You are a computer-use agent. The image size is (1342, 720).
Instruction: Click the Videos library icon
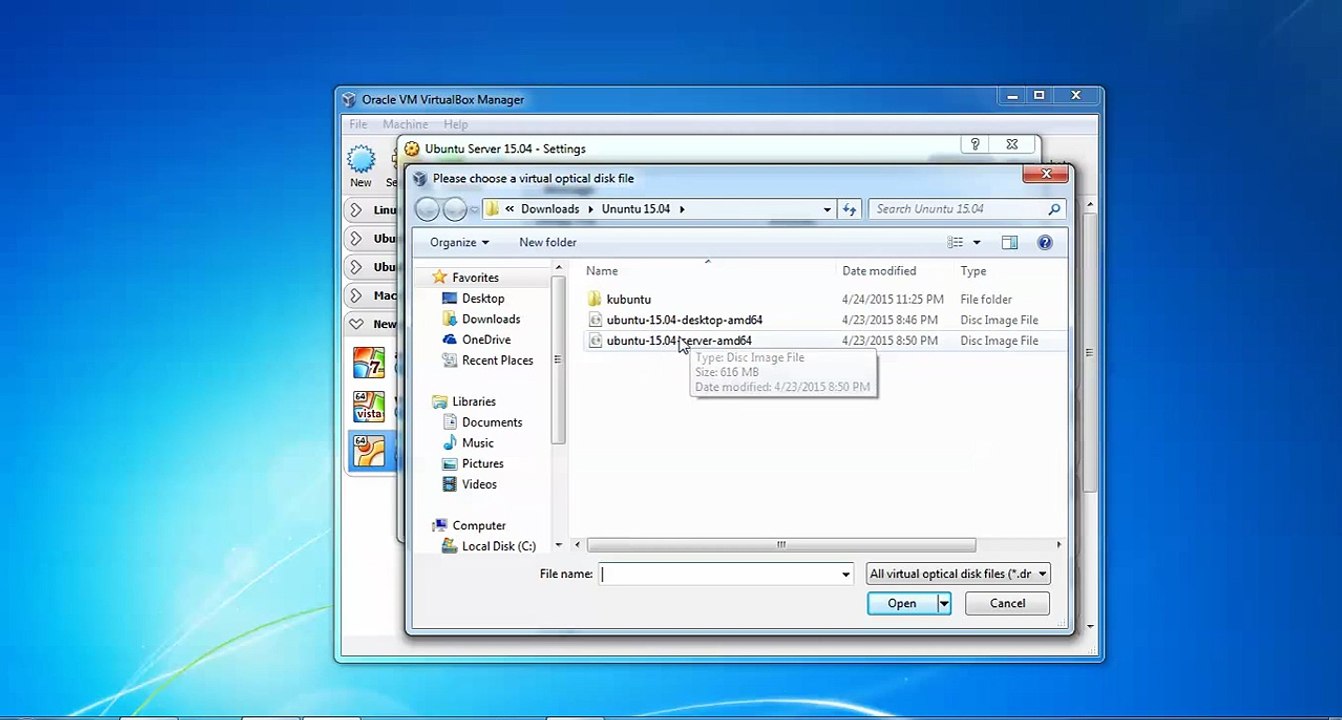(x=449, y=484)
